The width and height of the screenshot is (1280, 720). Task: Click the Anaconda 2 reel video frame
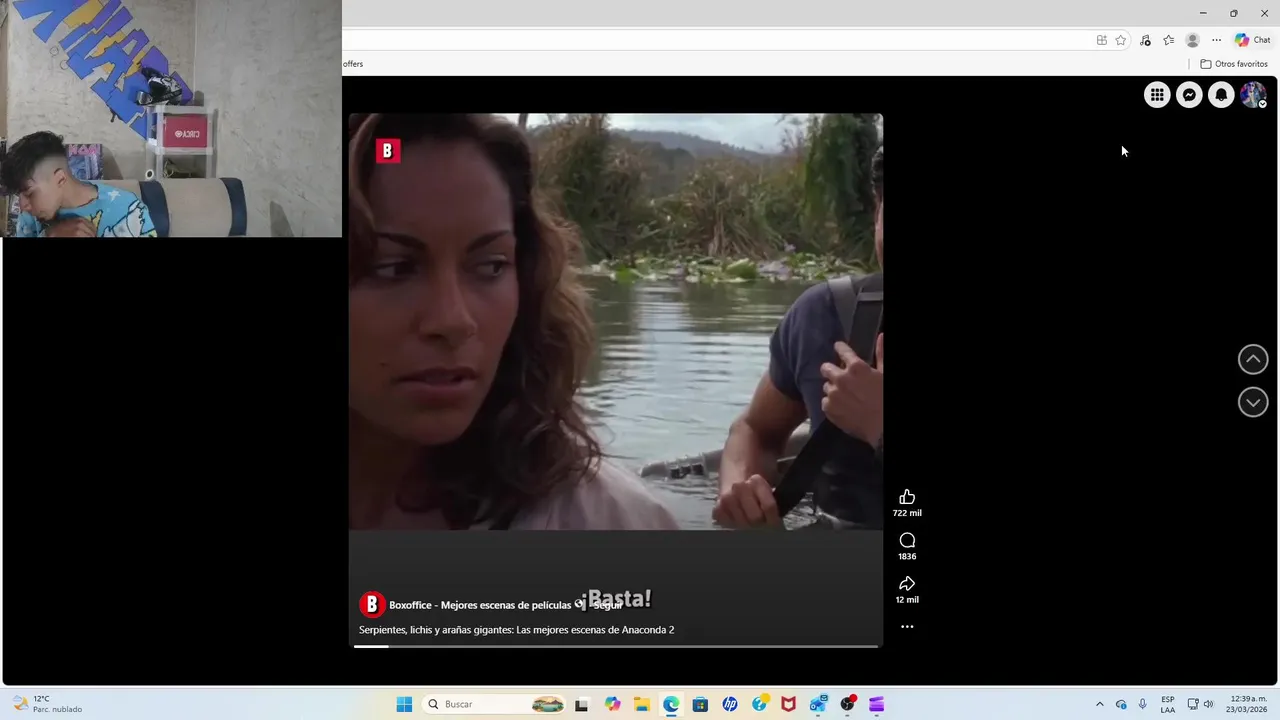616,322
